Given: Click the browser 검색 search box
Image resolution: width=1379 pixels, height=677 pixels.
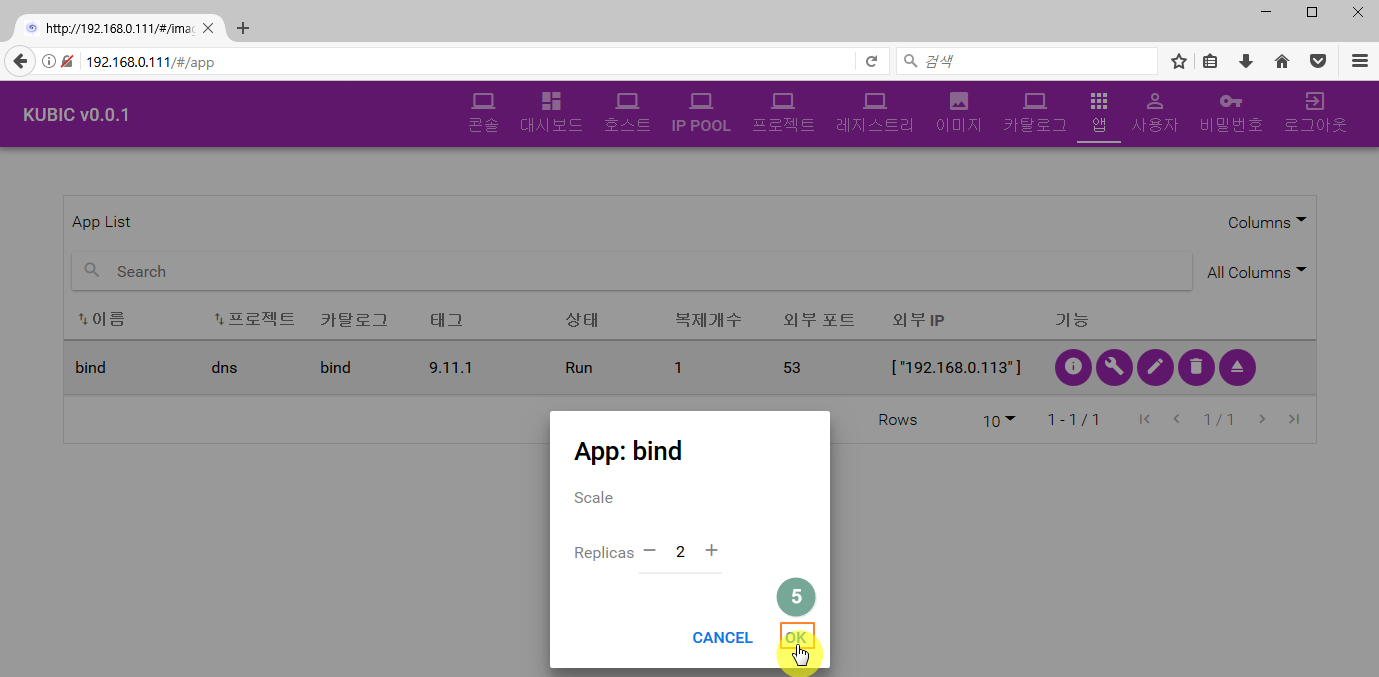Looking at the screenshot, I should [1027, 61].
